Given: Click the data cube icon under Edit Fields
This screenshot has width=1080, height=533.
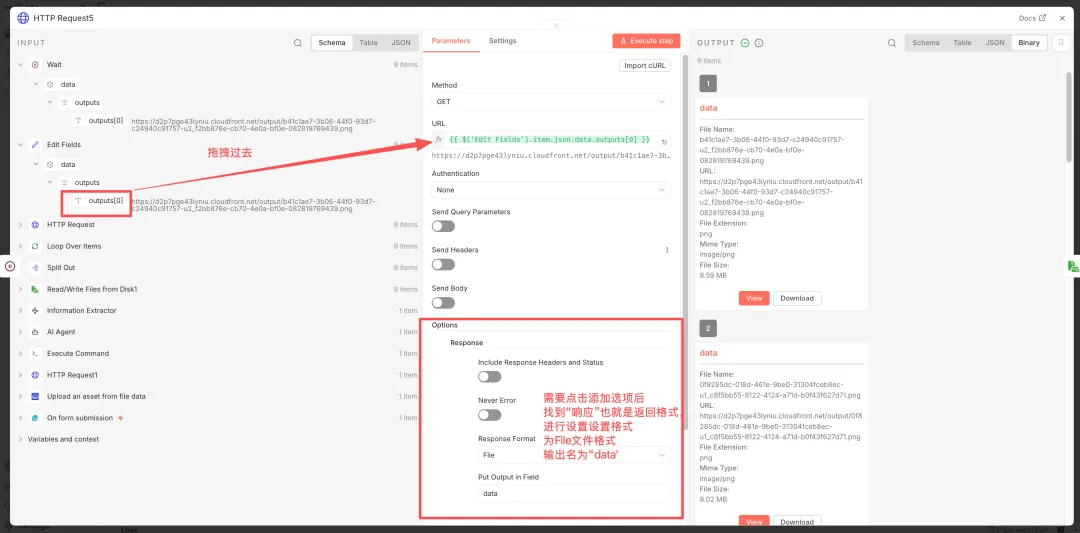Looking at the screenshot, I should (50, 165).
